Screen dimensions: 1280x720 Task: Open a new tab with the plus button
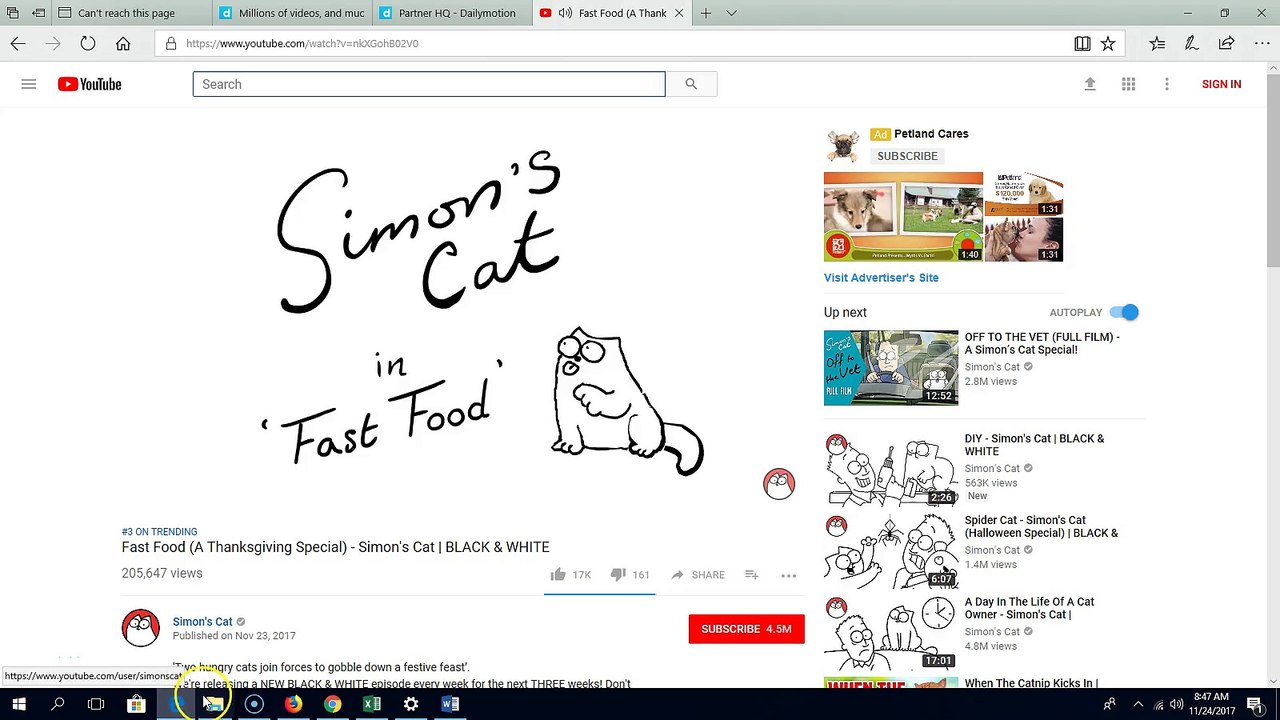(706, 13)
